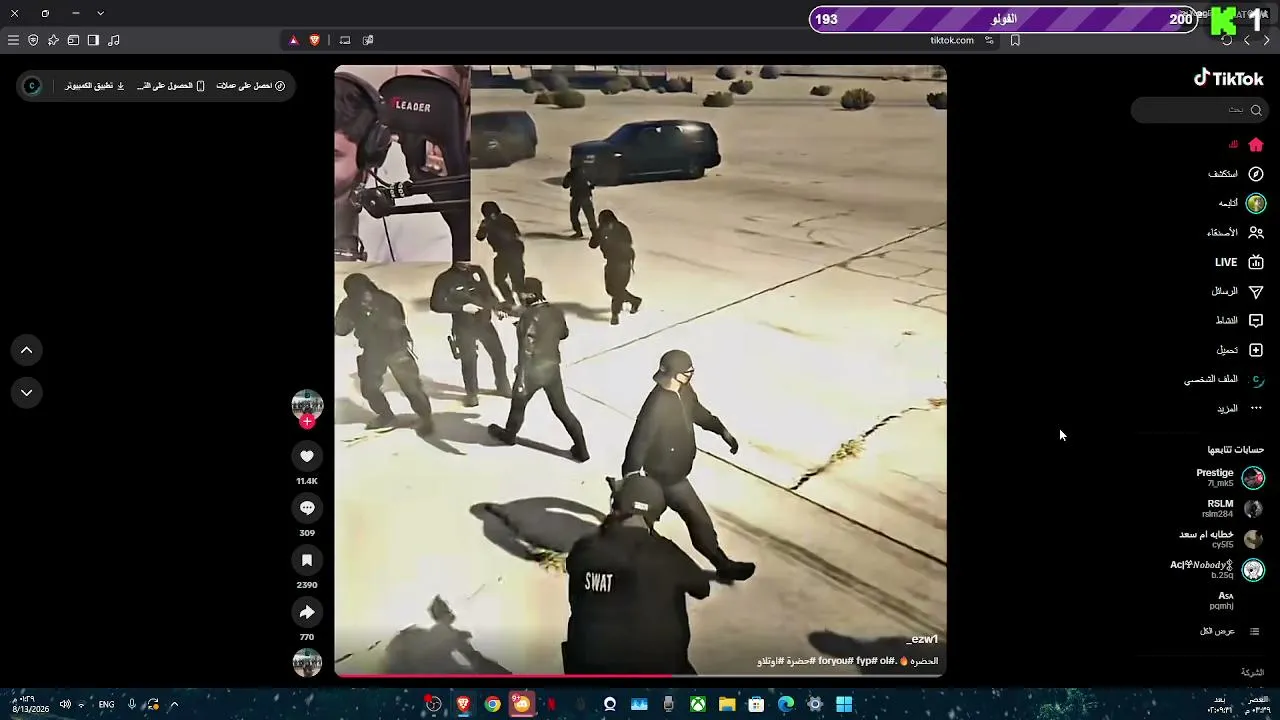Save the video with the bookmark icon
The width and height of the screenshot is (1280, 720).
pyautogui.click(x=307, y=560)
